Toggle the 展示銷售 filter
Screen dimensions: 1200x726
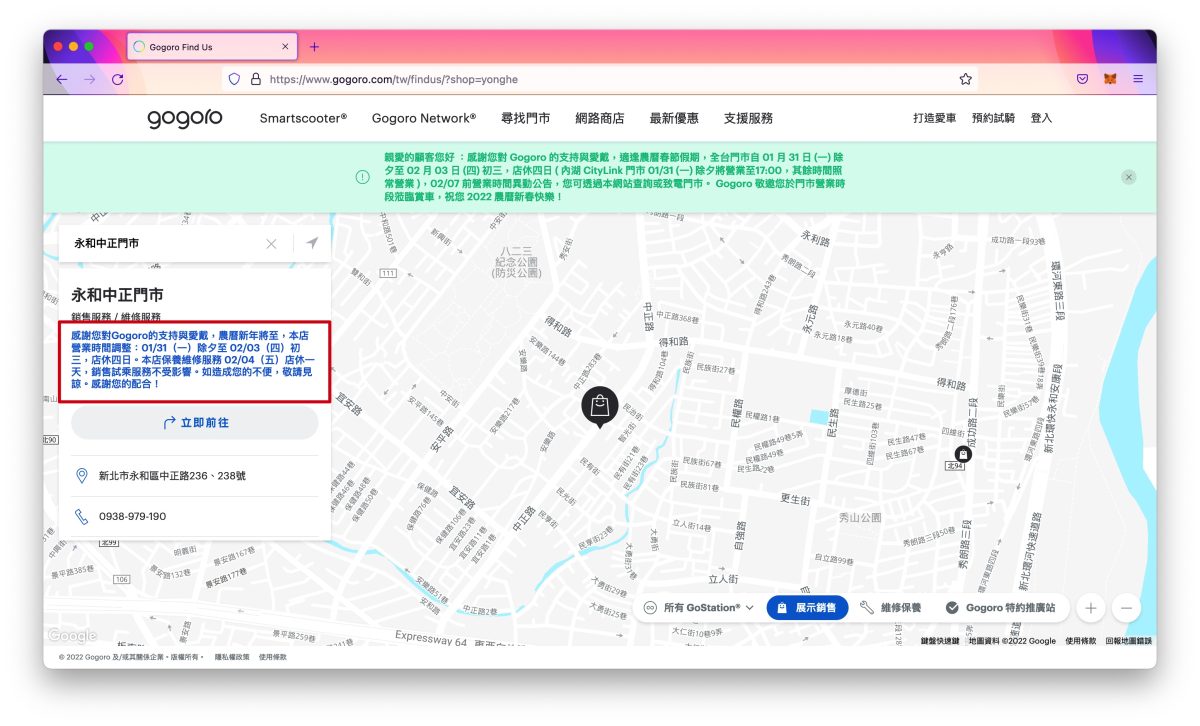(x=808, y=607)
